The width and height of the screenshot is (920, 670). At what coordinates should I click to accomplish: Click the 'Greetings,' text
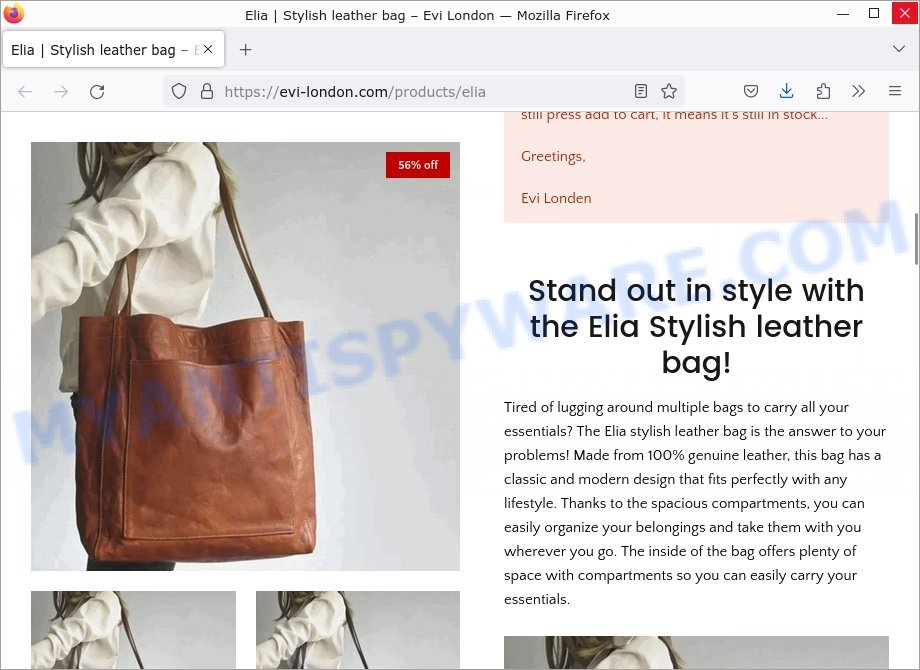553,157
